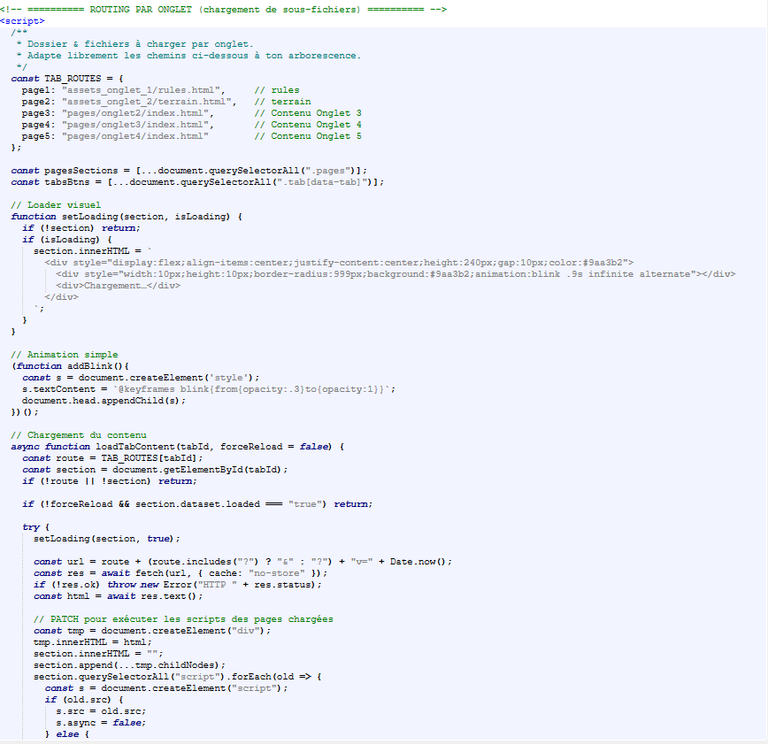Click the 's.src = old.src;' line
Image resolution: width=768 pixels, height=744 pixels.
[101, 712]
